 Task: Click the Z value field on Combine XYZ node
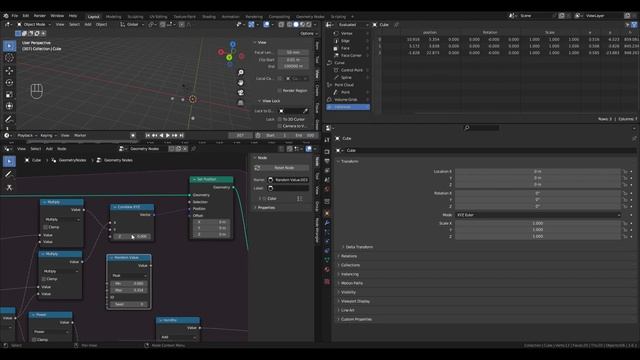click(132, 236)
